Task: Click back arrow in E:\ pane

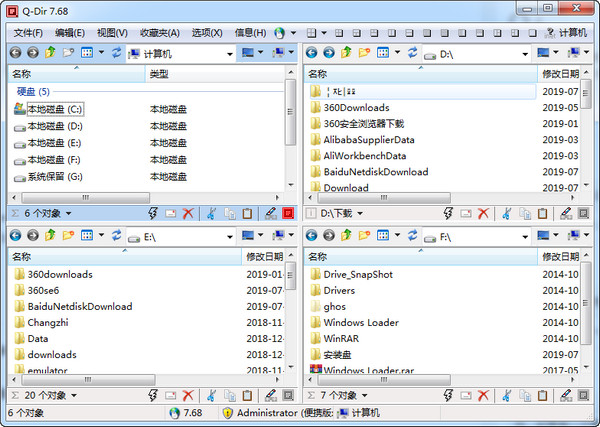Action: [16, 235]
